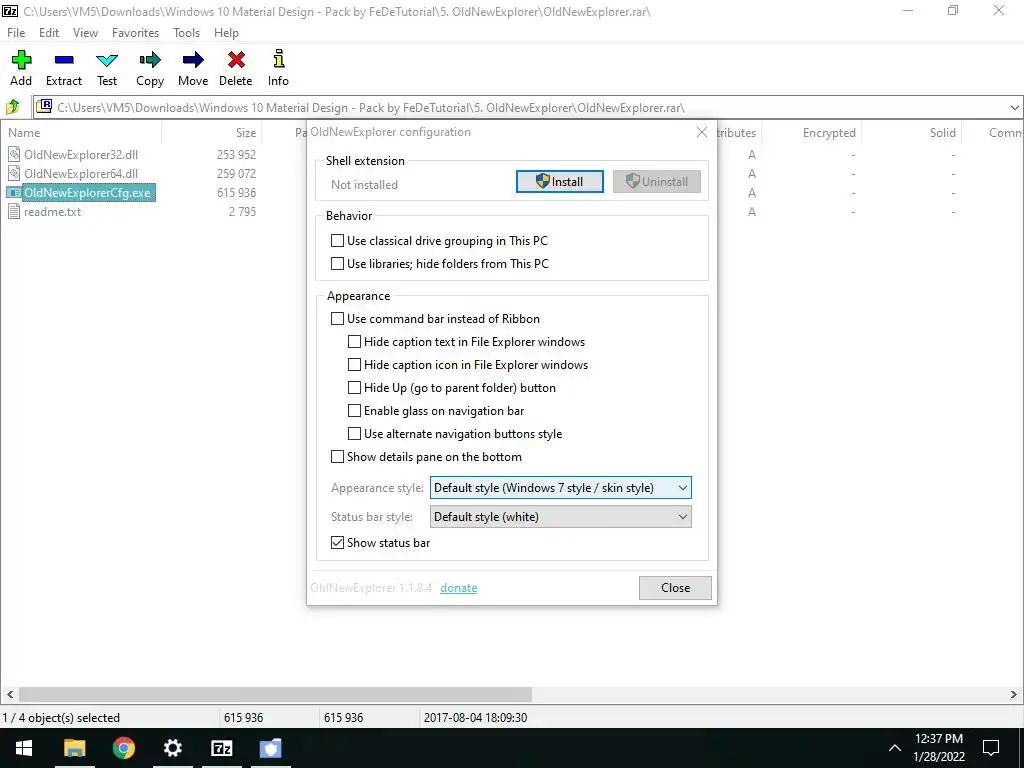The width and height of the screenshot is (1024, 768).
Task: Check Use alternate navigation buttons style
Action: [354, 434]
